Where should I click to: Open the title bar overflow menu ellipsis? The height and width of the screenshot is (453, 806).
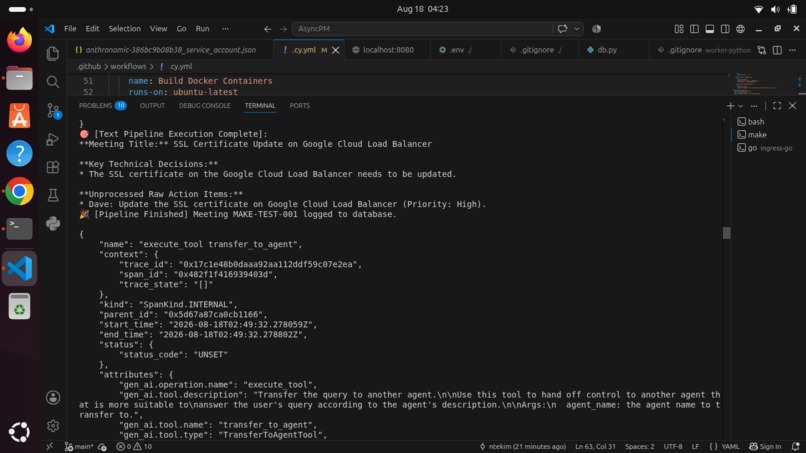tap(225, 29)
